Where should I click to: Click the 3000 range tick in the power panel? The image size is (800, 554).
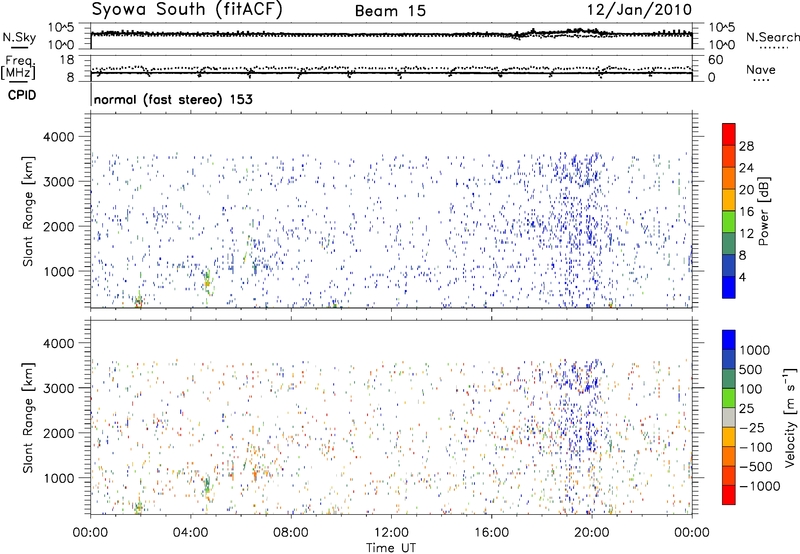[59, 182]
